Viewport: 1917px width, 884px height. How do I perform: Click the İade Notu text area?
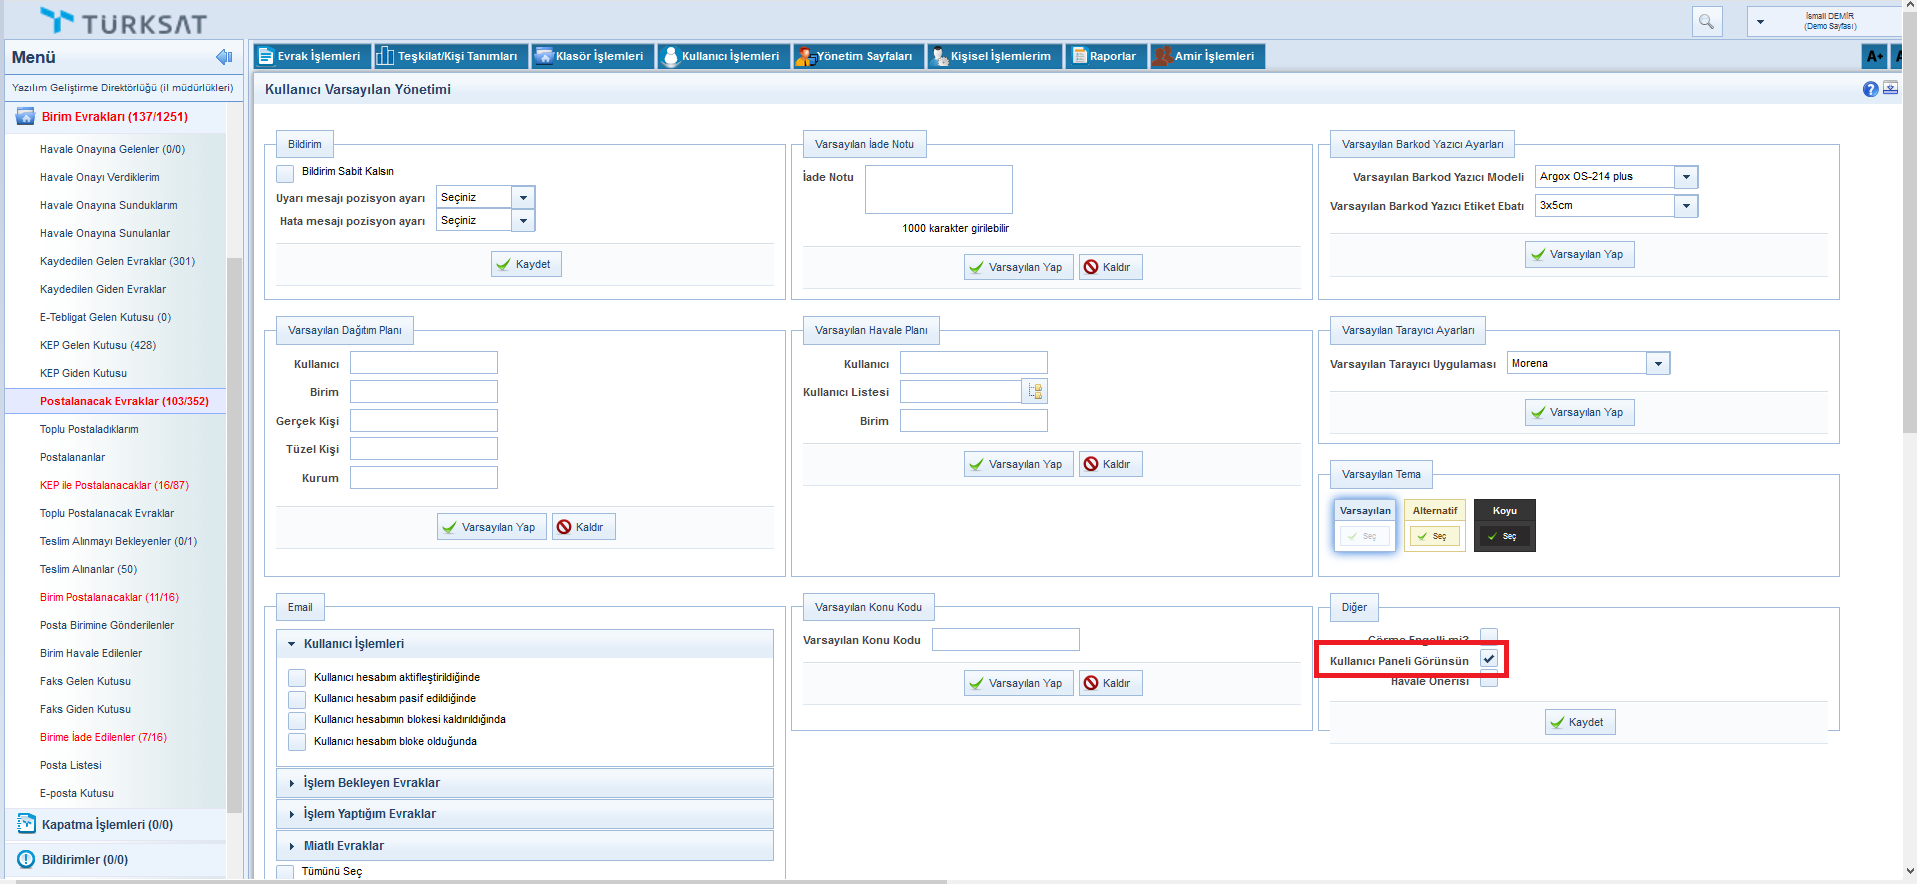pos(938,190)
